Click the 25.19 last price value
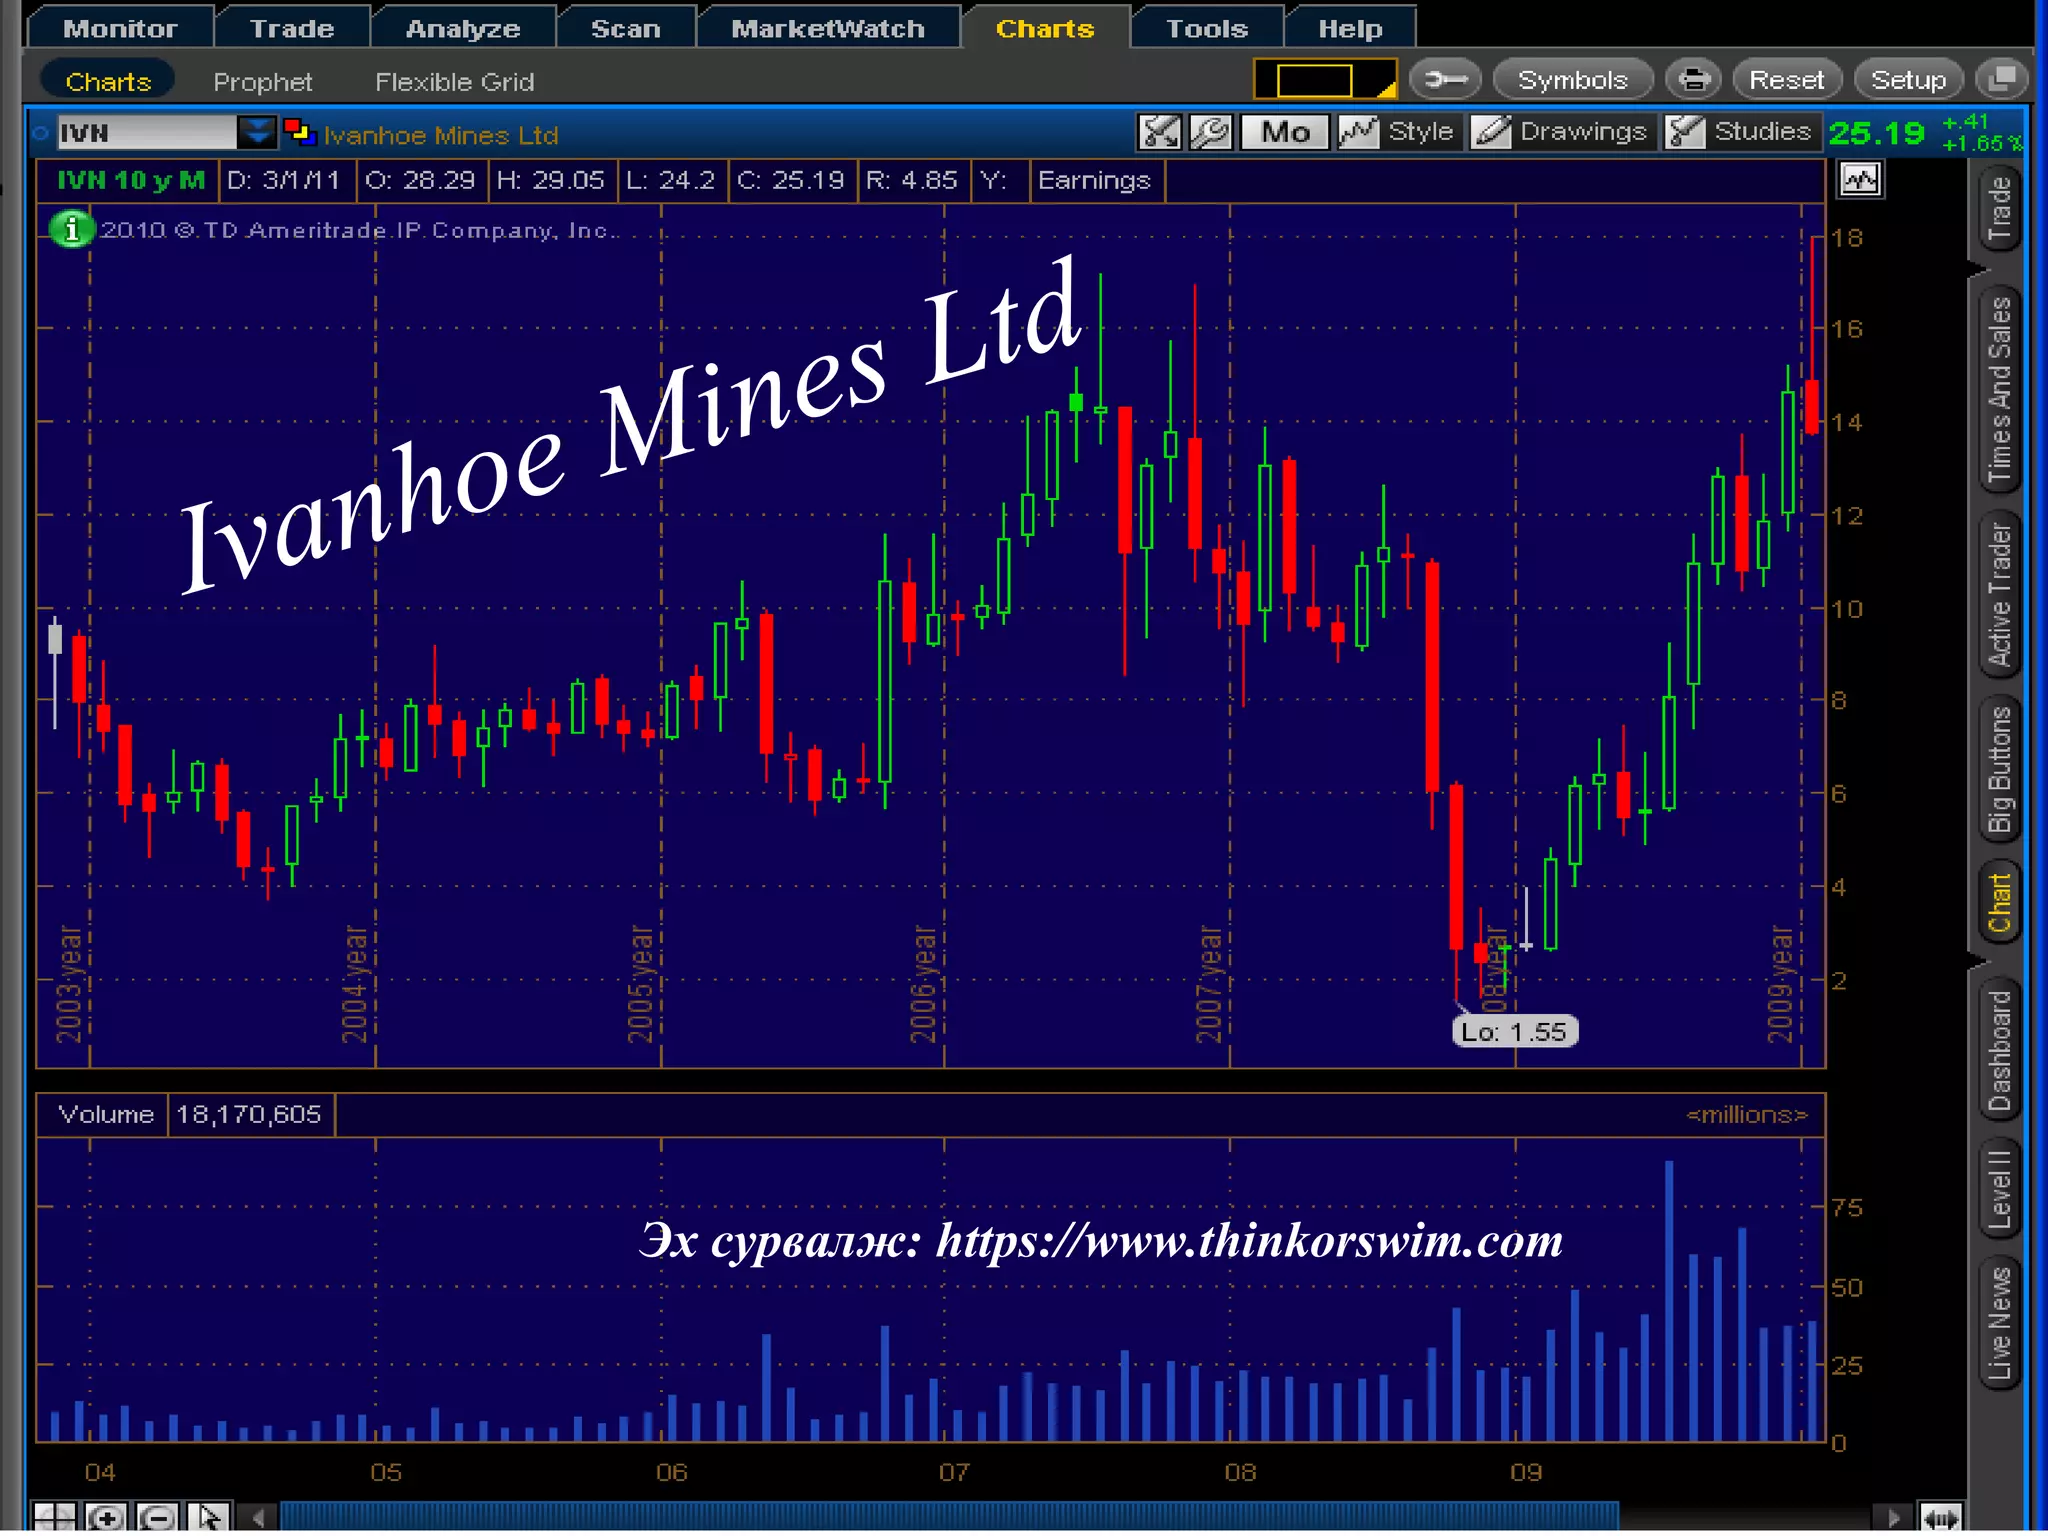The height and width of the screenshot is (1536, 2048). (1876, 133)
